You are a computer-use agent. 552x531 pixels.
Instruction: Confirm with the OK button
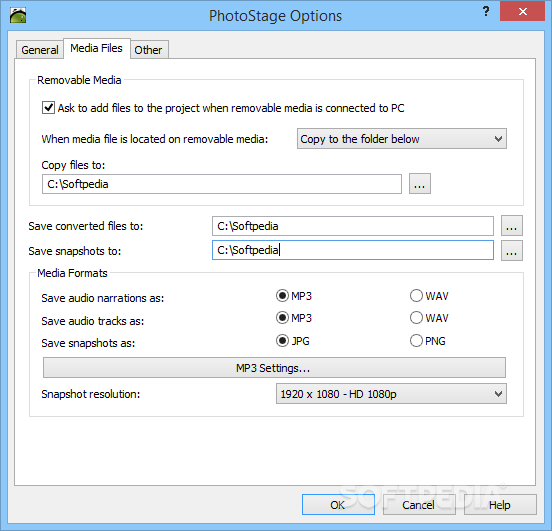coord(338,505)
